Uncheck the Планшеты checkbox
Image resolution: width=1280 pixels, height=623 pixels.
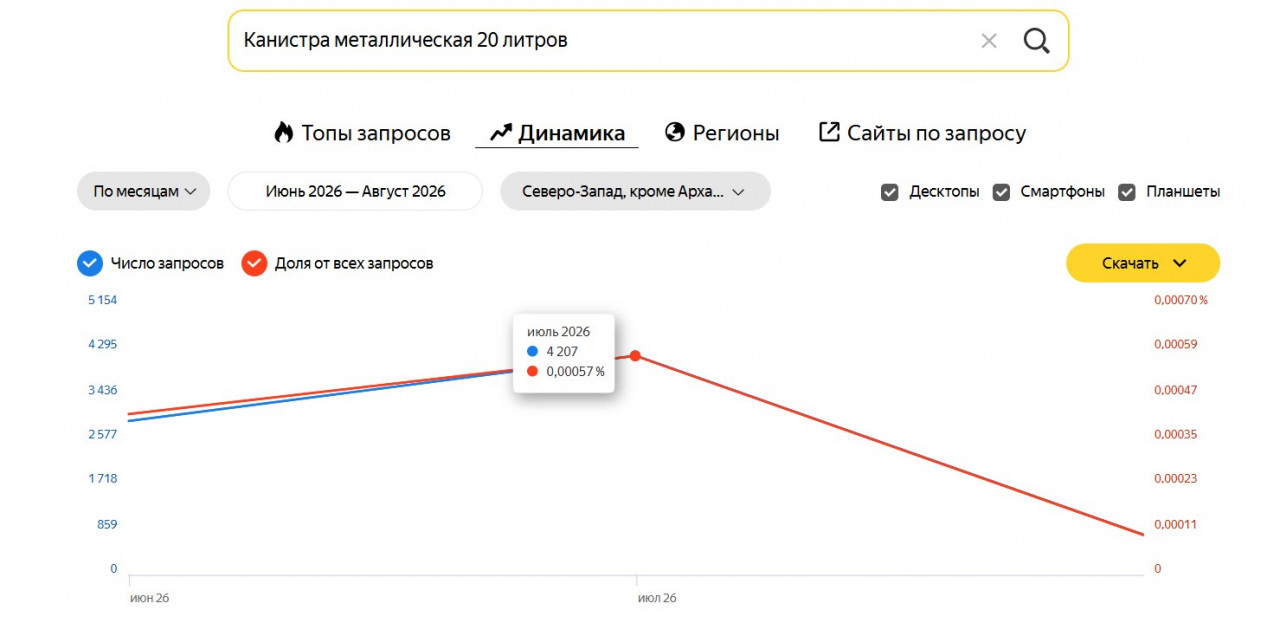point(1127,192)
